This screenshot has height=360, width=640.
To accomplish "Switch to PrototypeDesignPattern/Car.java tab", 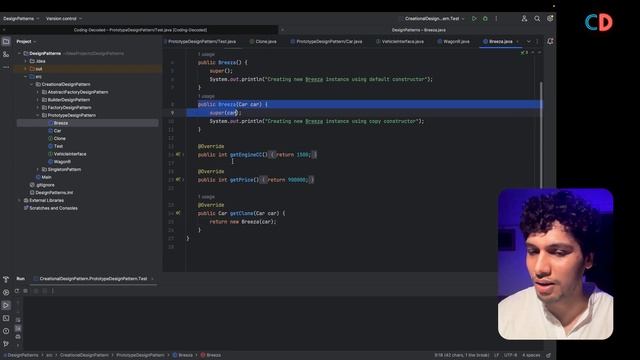I will point(327,41).
